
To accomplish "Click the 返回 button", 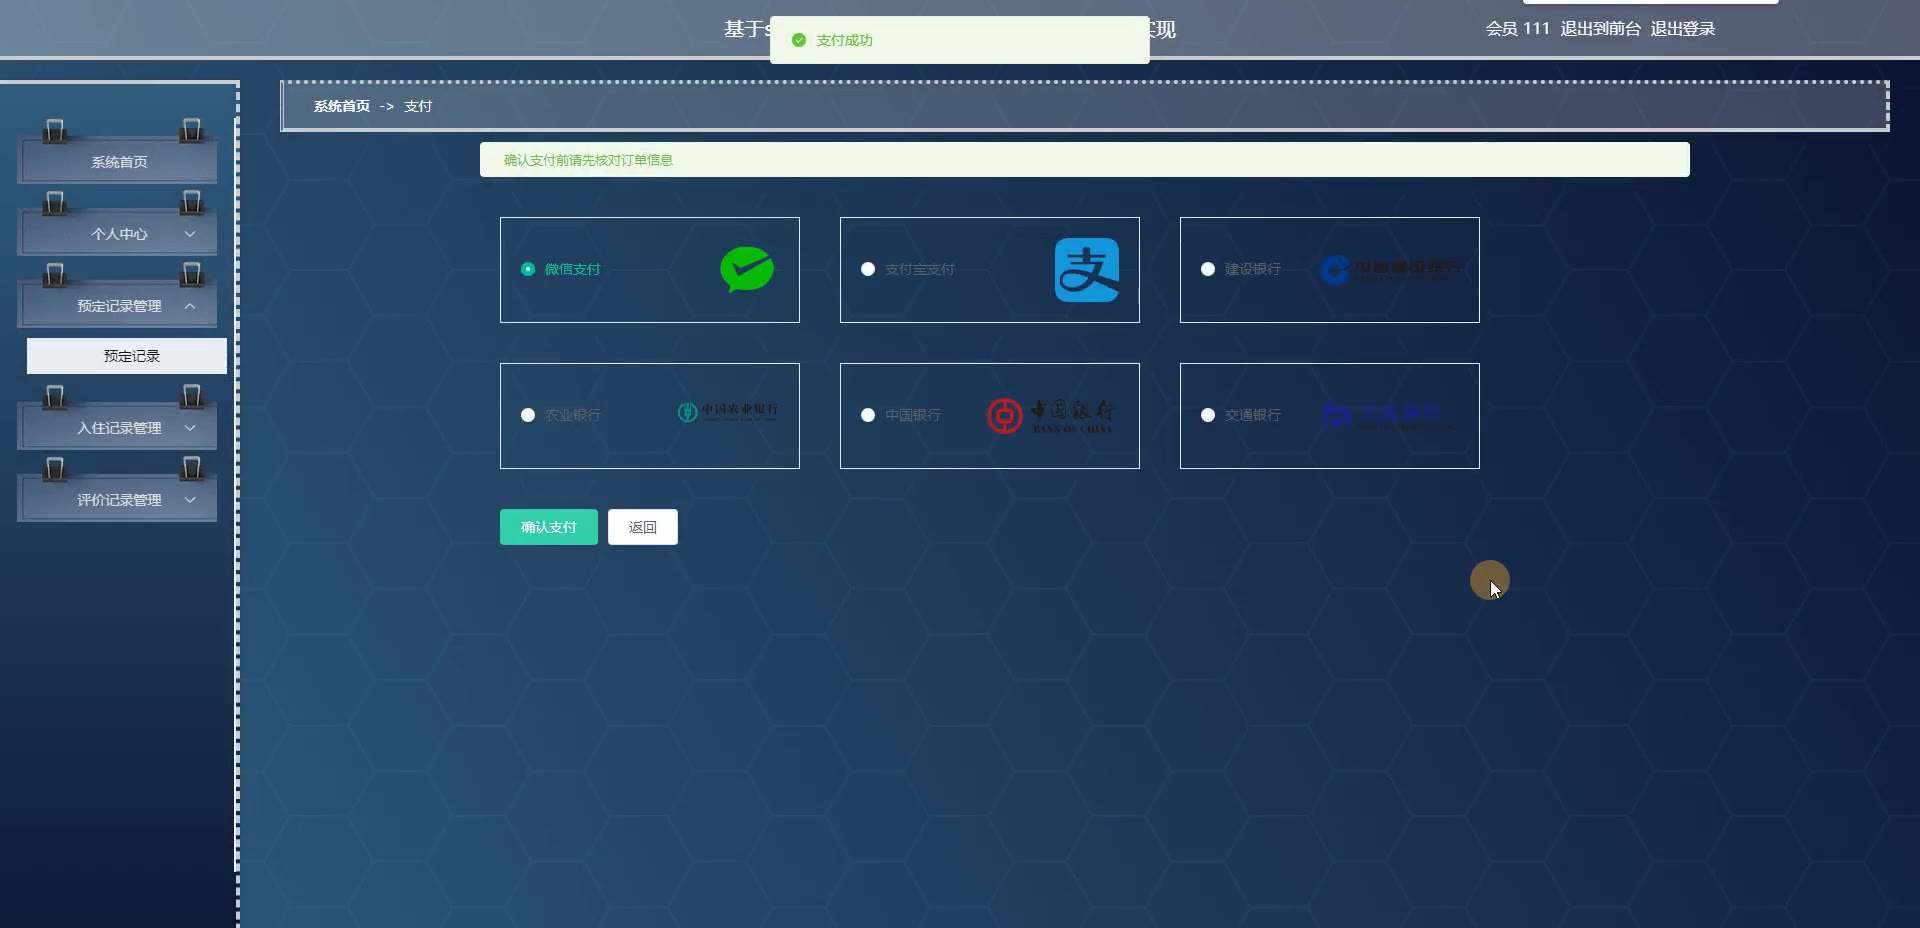I will (x=643, y=527).
